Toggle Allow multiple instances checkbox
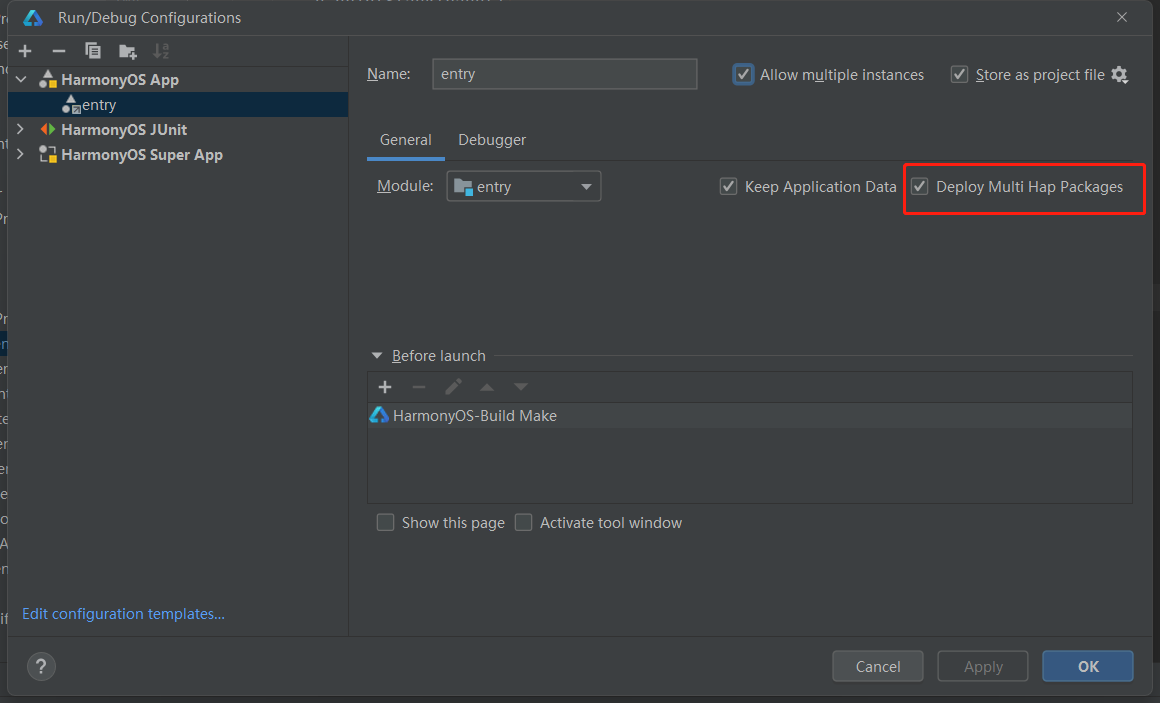 (743, 75)
